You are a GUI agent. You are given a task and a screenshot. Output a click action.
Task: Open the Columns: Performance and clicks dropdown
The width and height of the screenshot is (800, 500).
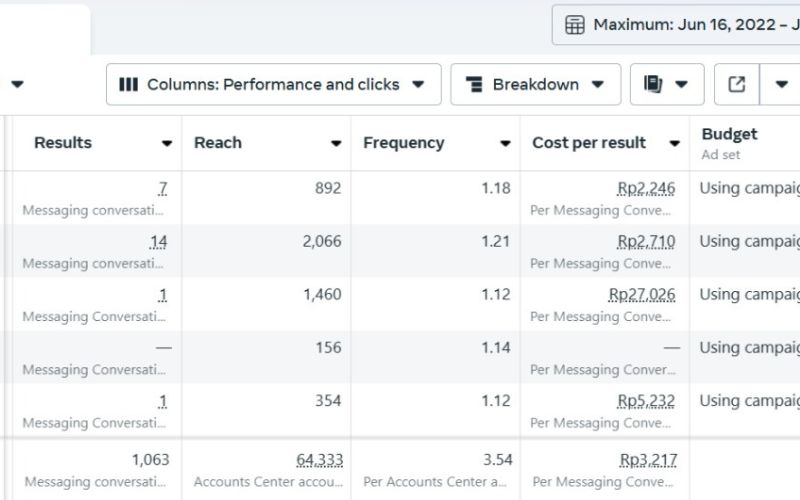(x=273, y=85)
